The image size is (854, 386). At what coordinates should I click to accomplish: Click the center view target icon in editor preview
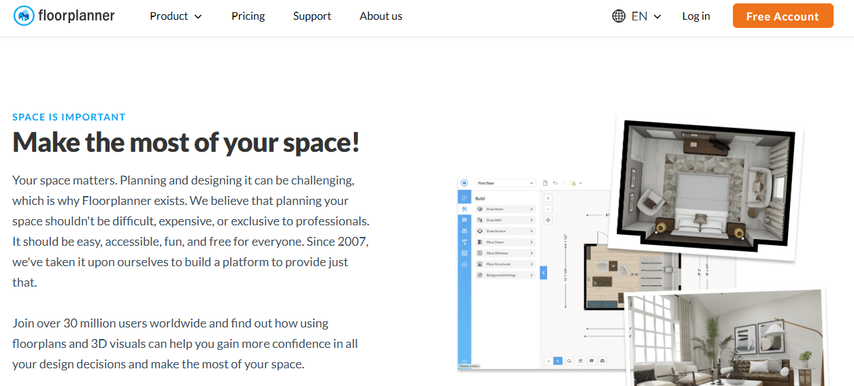548,220
